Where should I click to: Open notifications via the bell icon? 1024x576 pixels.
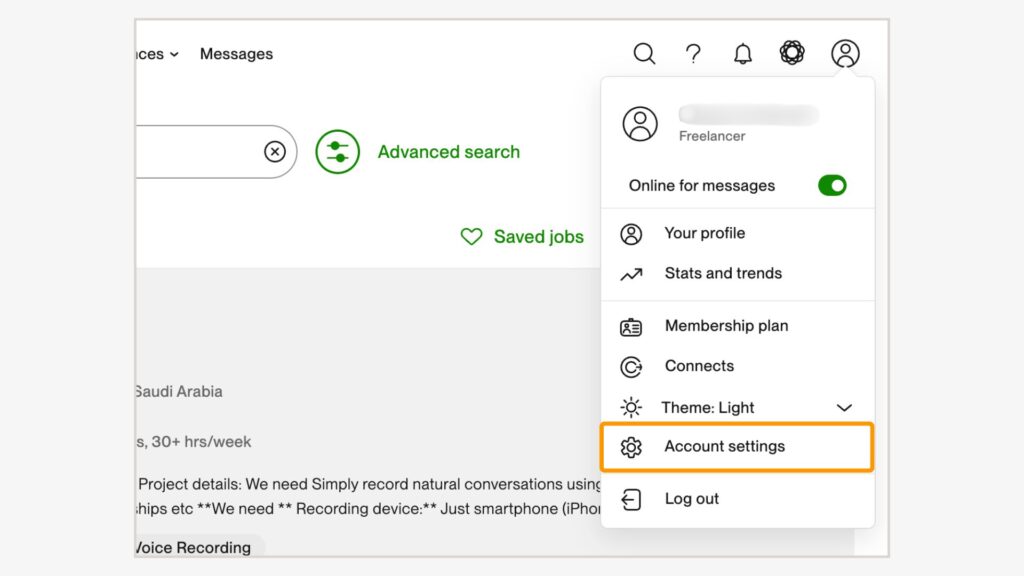pyautogui.click(x=742, y=54)
